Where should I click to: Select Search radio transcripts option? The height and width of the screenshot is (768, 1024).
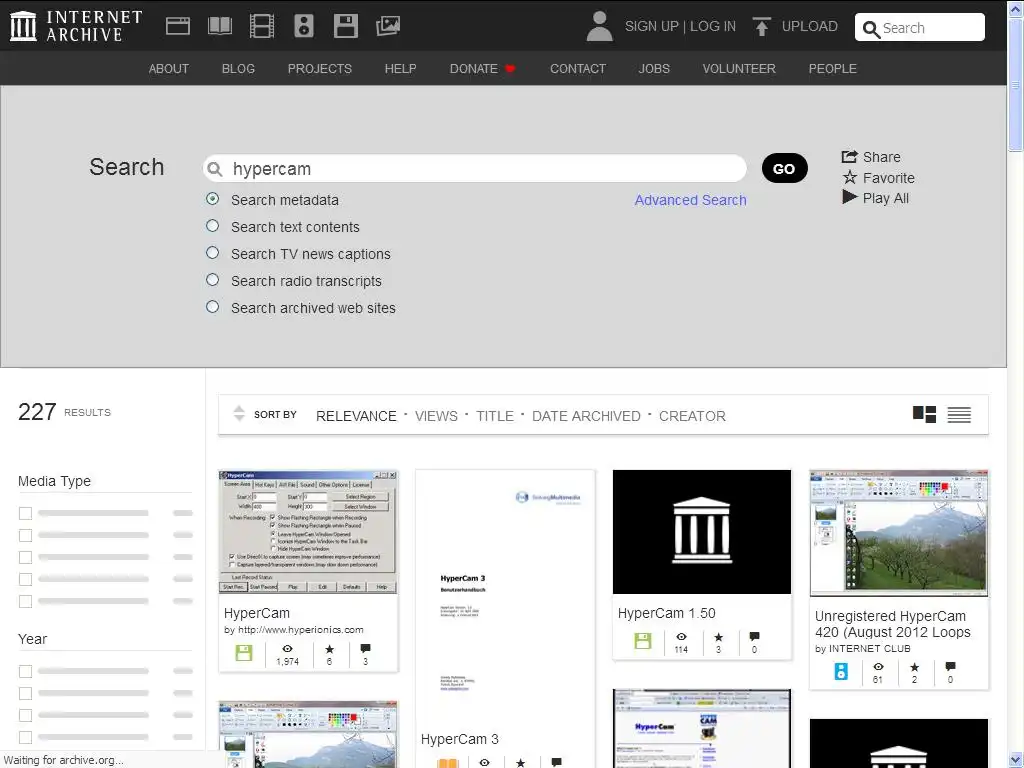(212, 280)
